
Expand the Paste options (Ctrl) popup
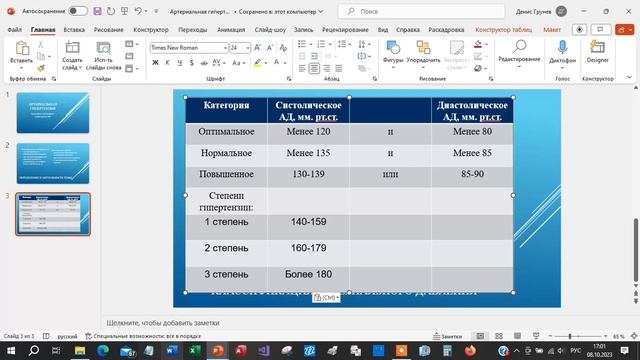tap(326, 298)
